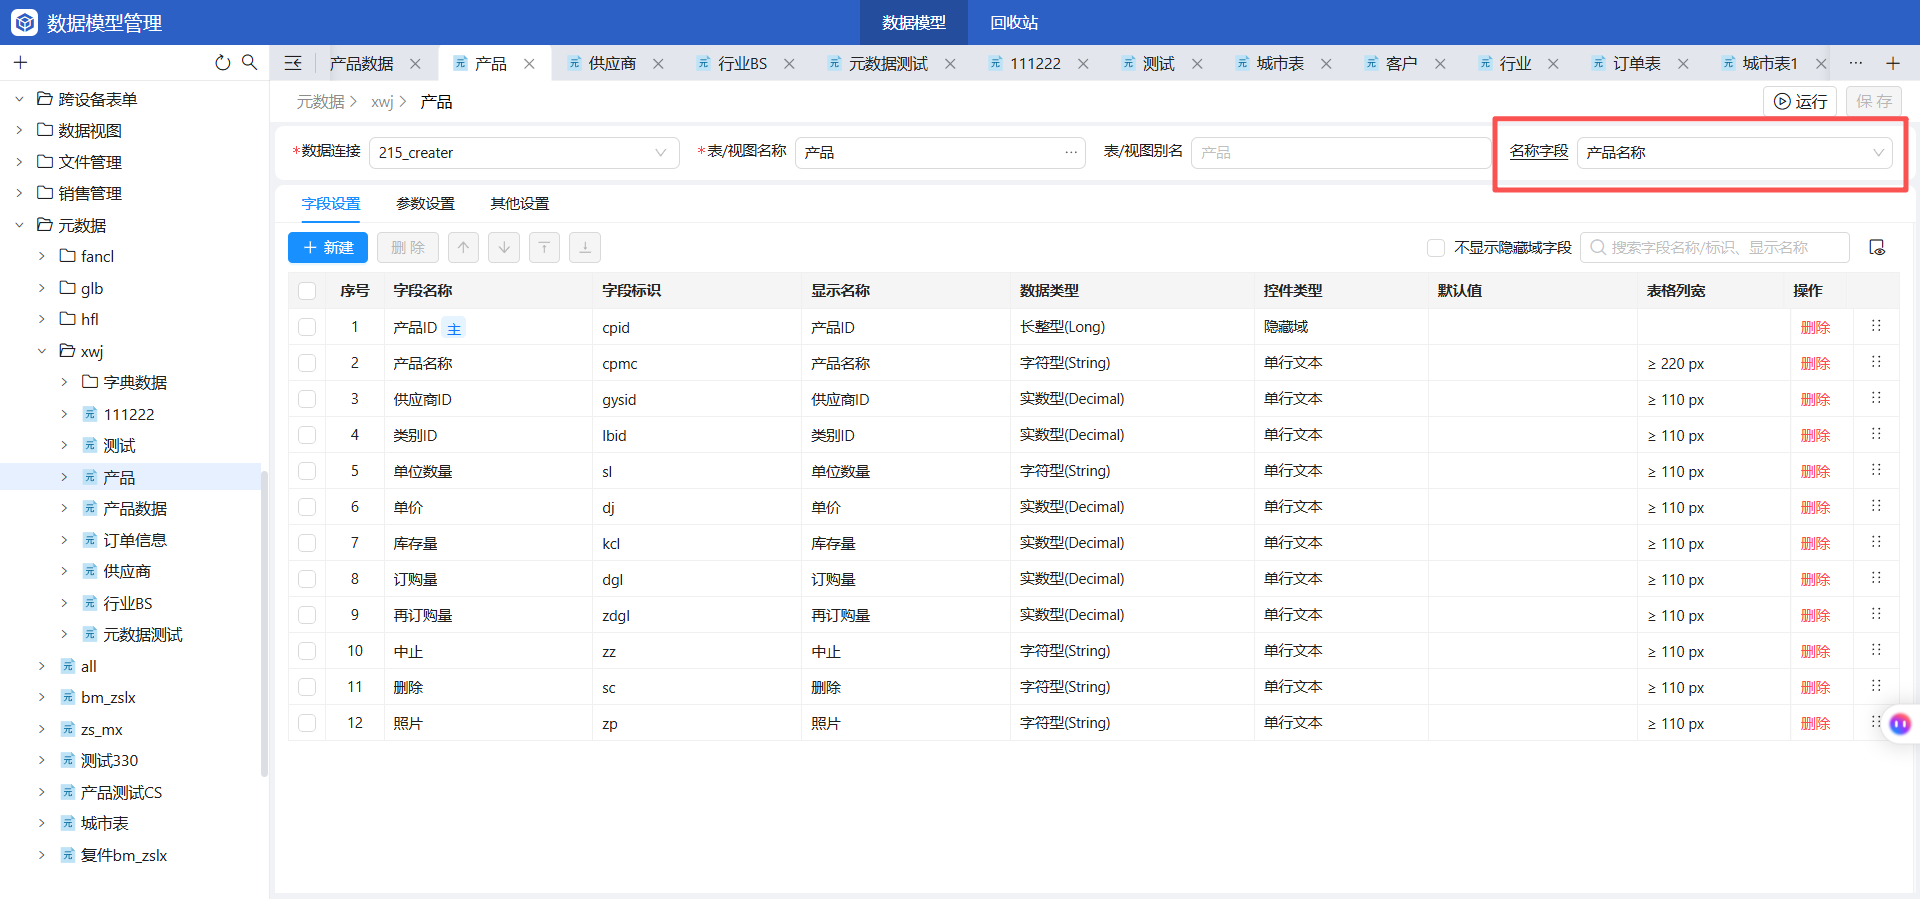The height and width of the screenshot is (899, 1920).
Task: Close the 供应商 tab
Action: tap(658, 64)
